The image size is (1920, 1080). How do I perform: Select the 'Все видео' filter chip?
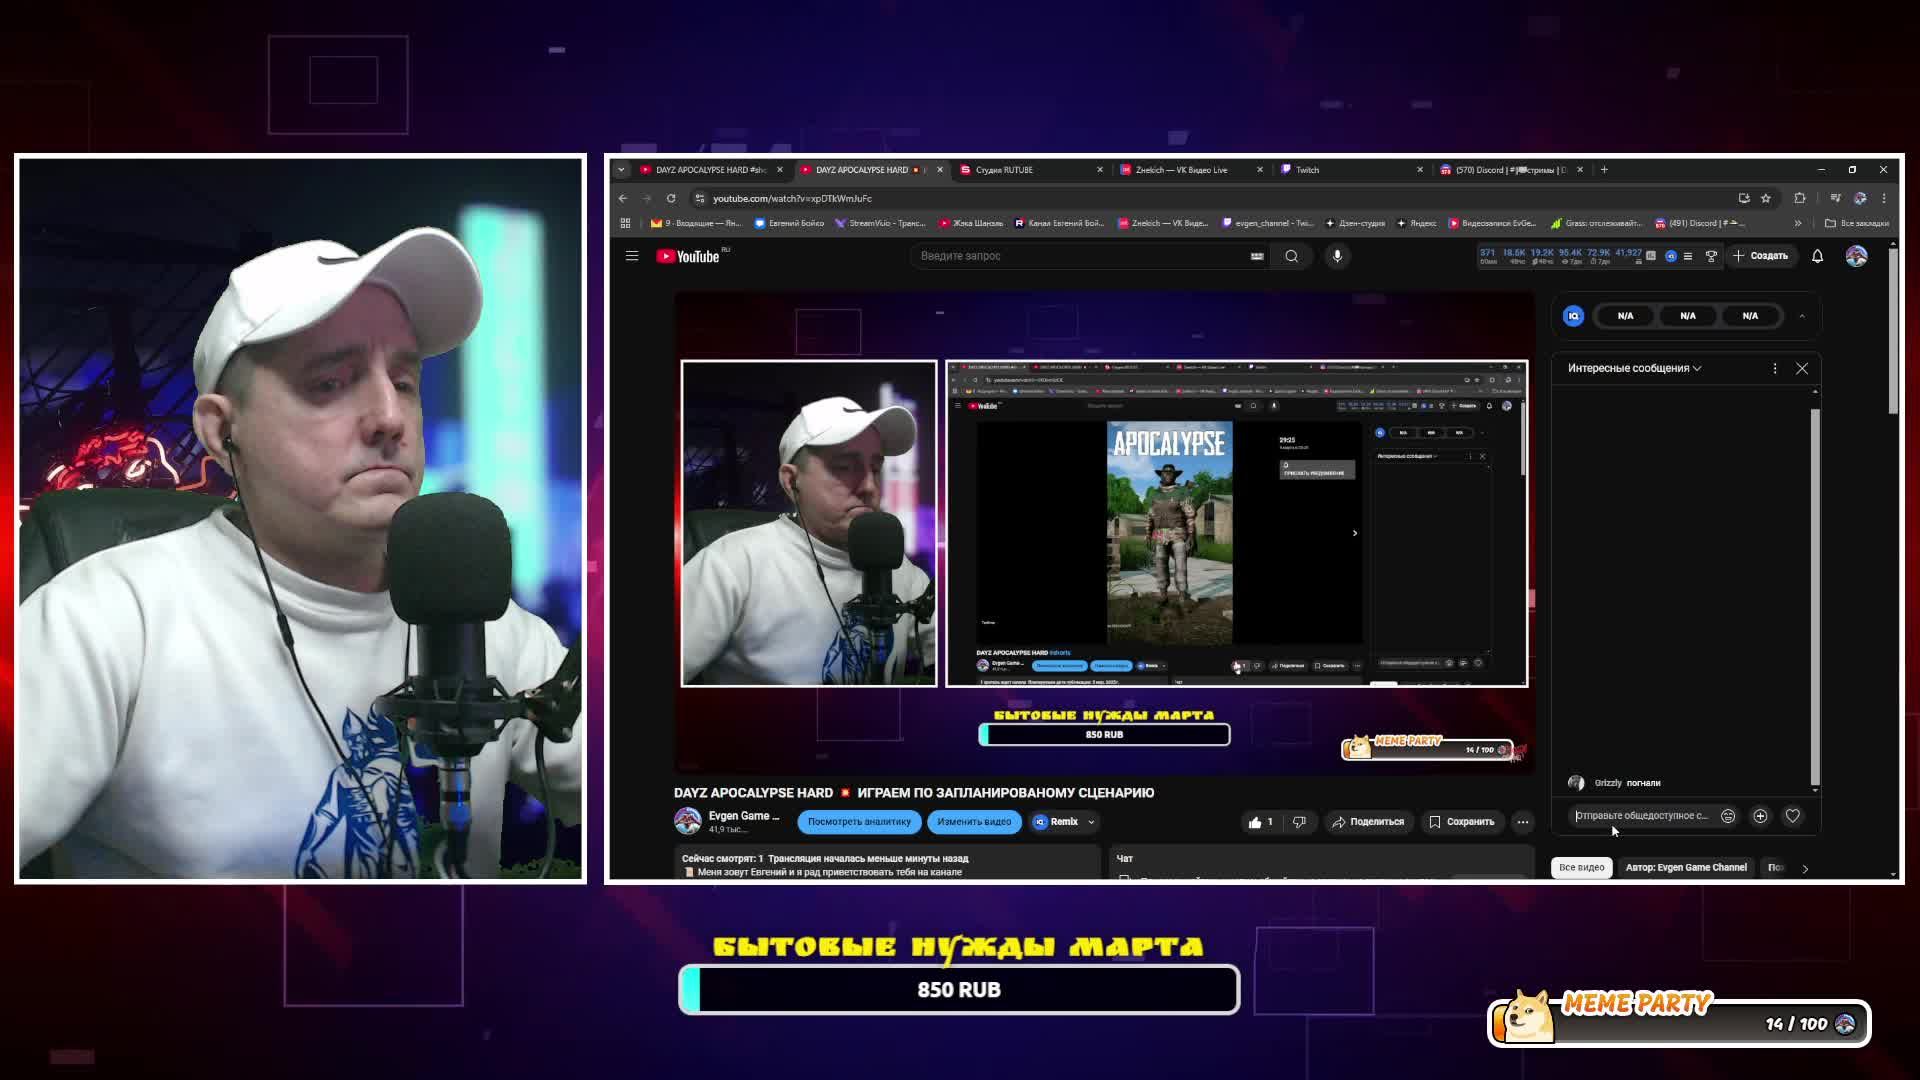pos(1581,867)
